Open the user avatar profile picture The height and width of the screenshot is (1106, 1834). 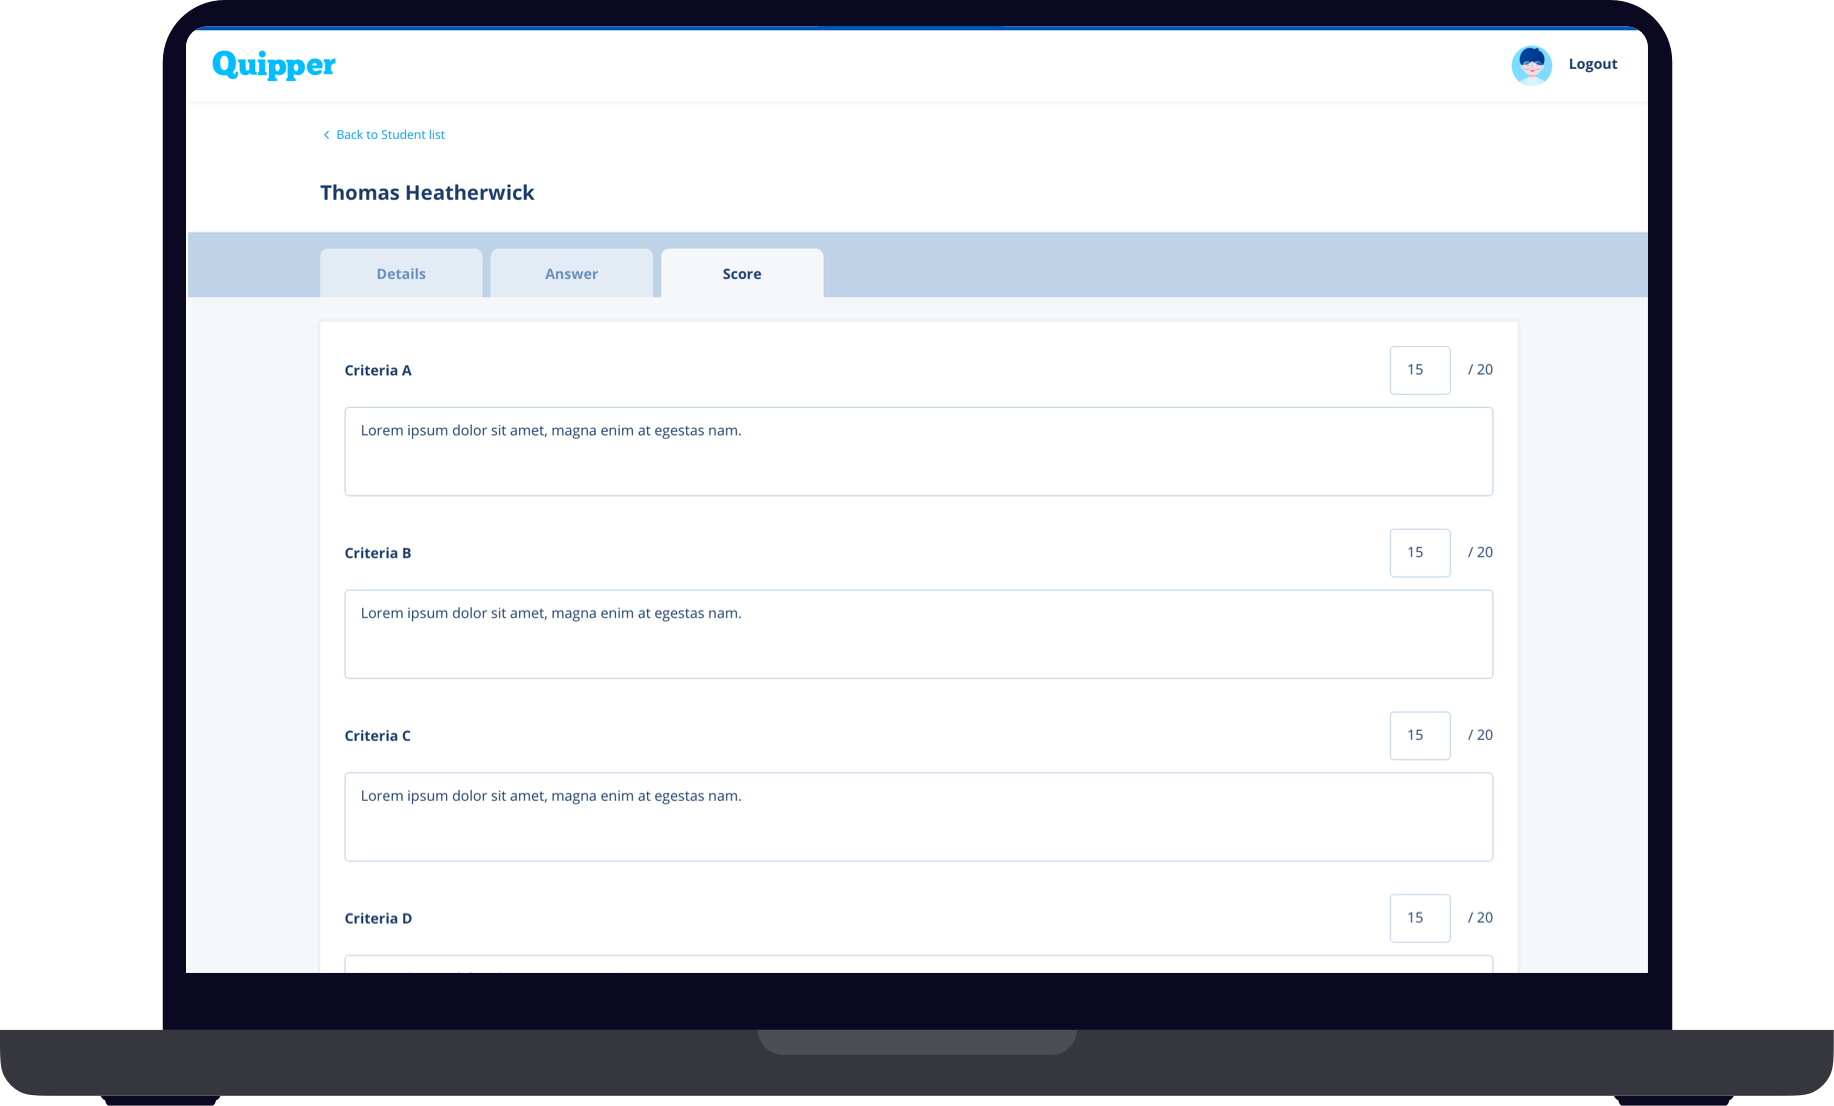tap(1531, 65)
